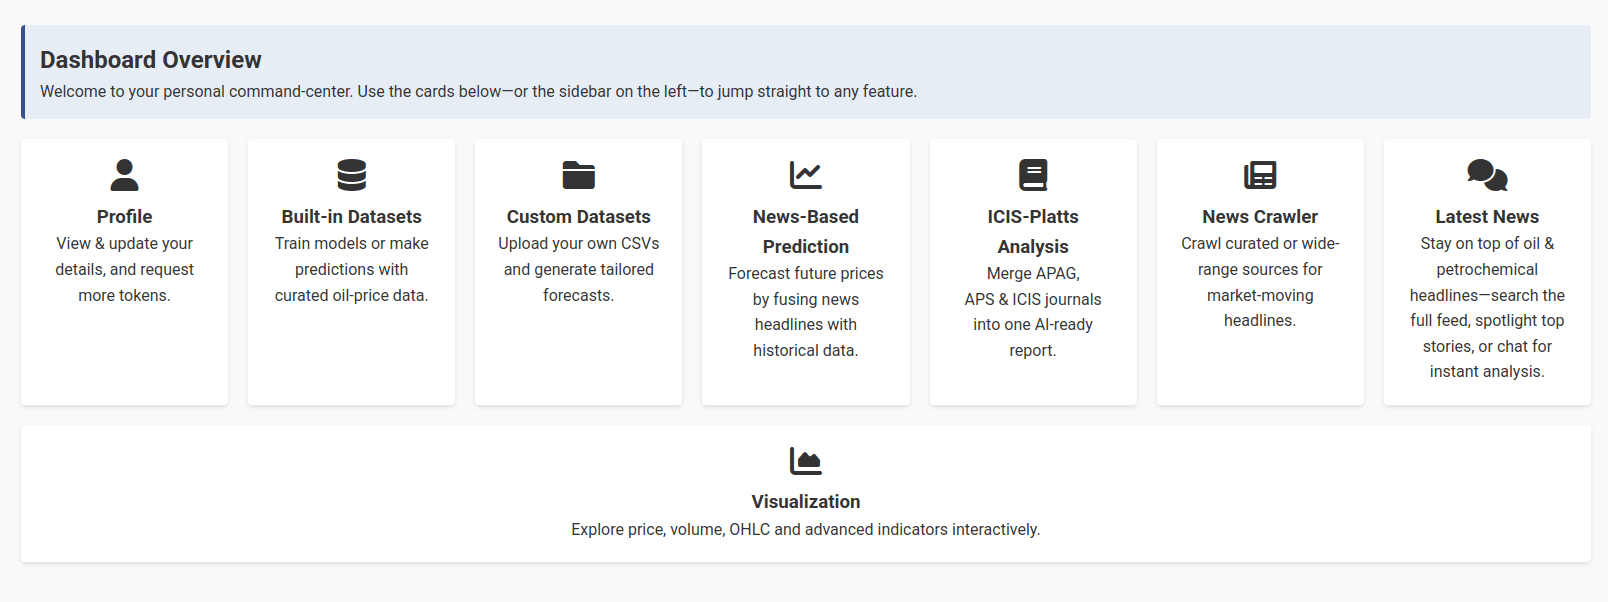
Task: Launch the News Crawler heading
Action: pos(1260,217)
